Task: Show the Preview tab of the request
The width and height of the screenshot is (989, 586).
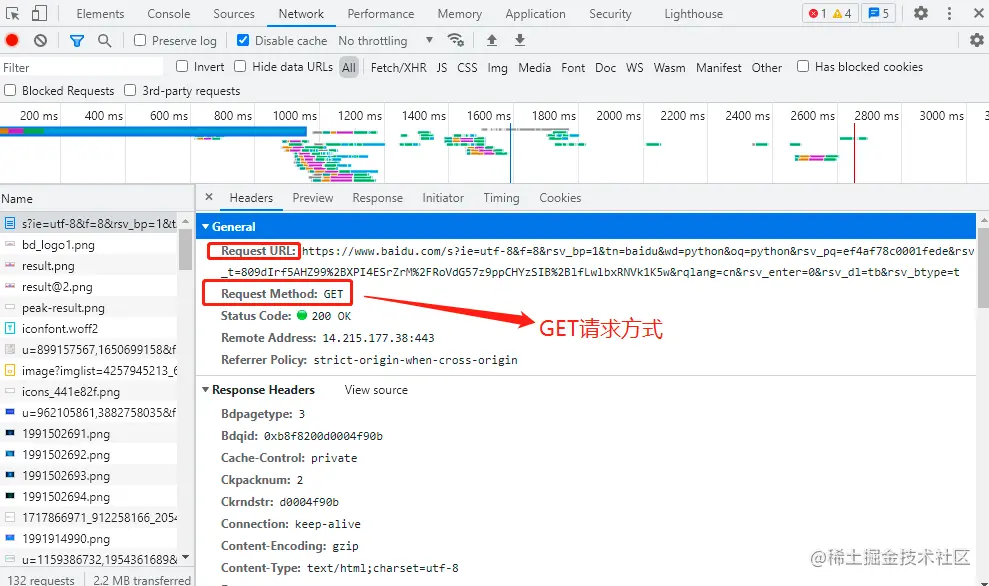Action: click(313, 197)
